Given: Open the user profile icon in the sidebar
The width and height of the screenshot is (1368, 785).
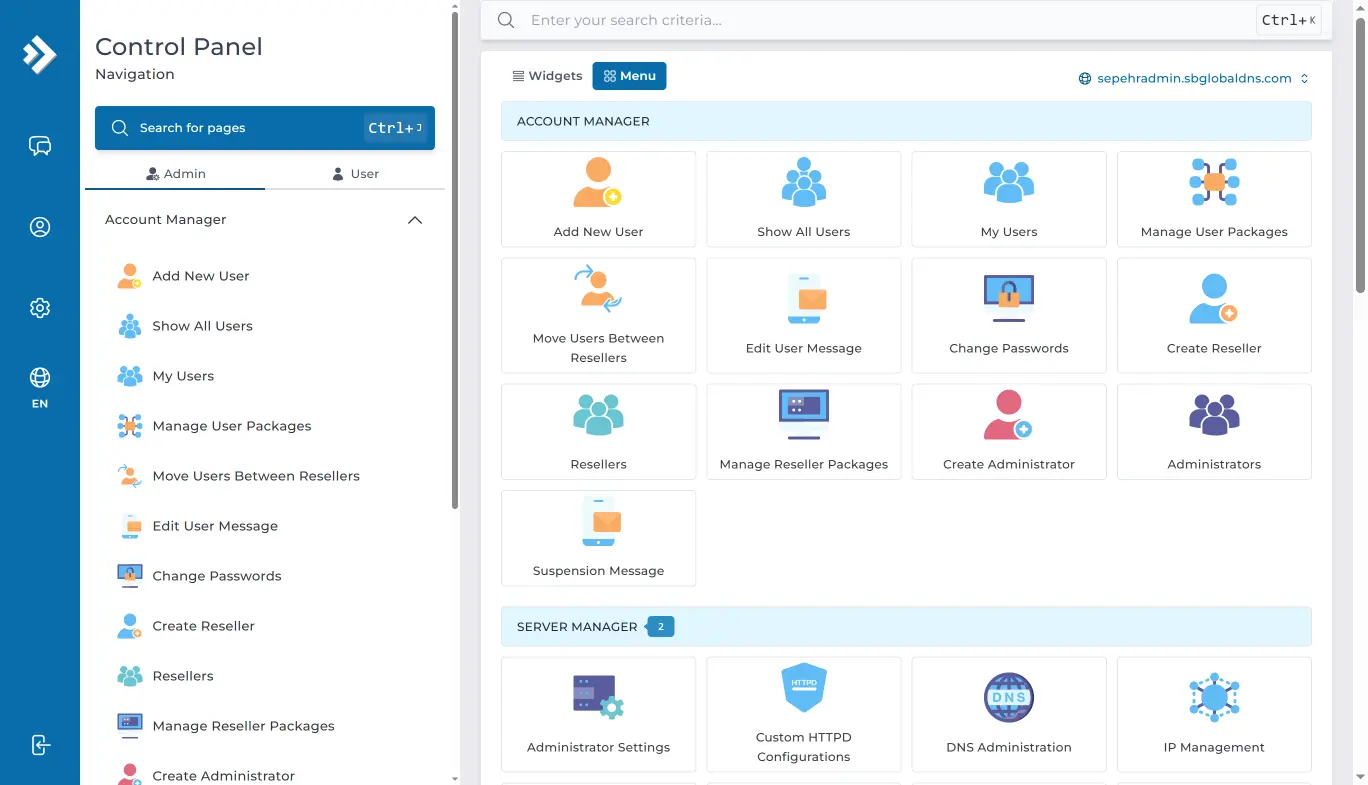Looking at the screenshot, I should click(x=40, y=227).
